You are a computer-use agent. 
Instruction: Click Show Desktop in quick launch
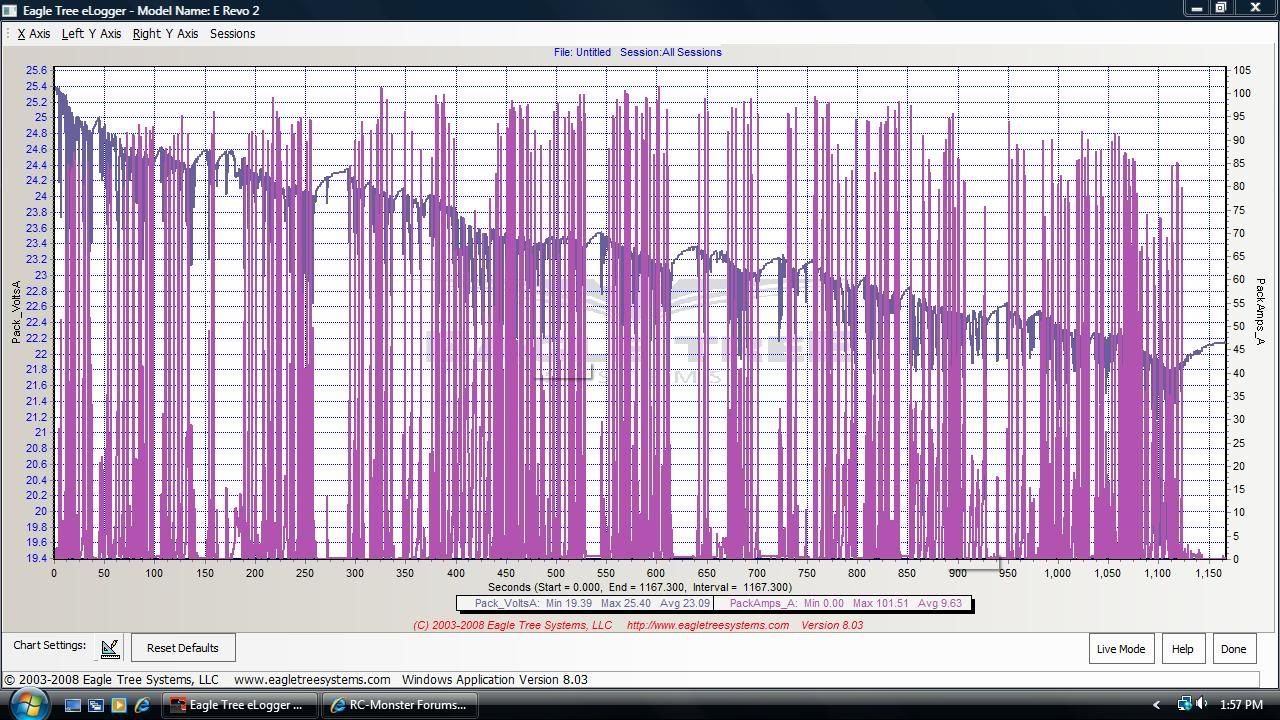(x=73, y=705)
